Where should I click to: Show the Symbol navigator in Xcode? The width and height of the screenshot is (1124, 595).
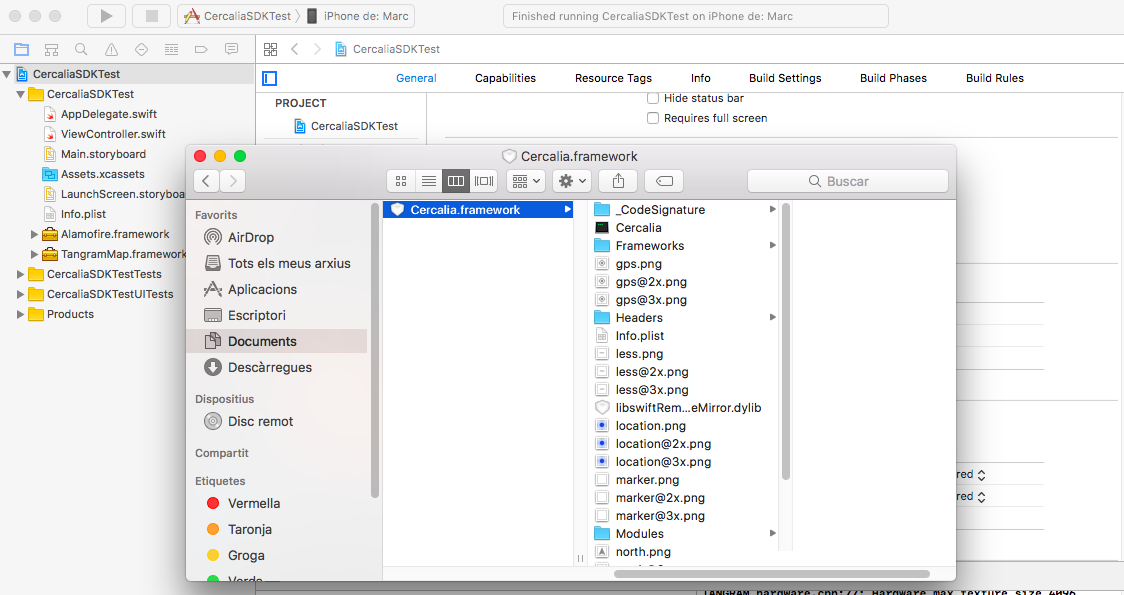pos(52,49)
